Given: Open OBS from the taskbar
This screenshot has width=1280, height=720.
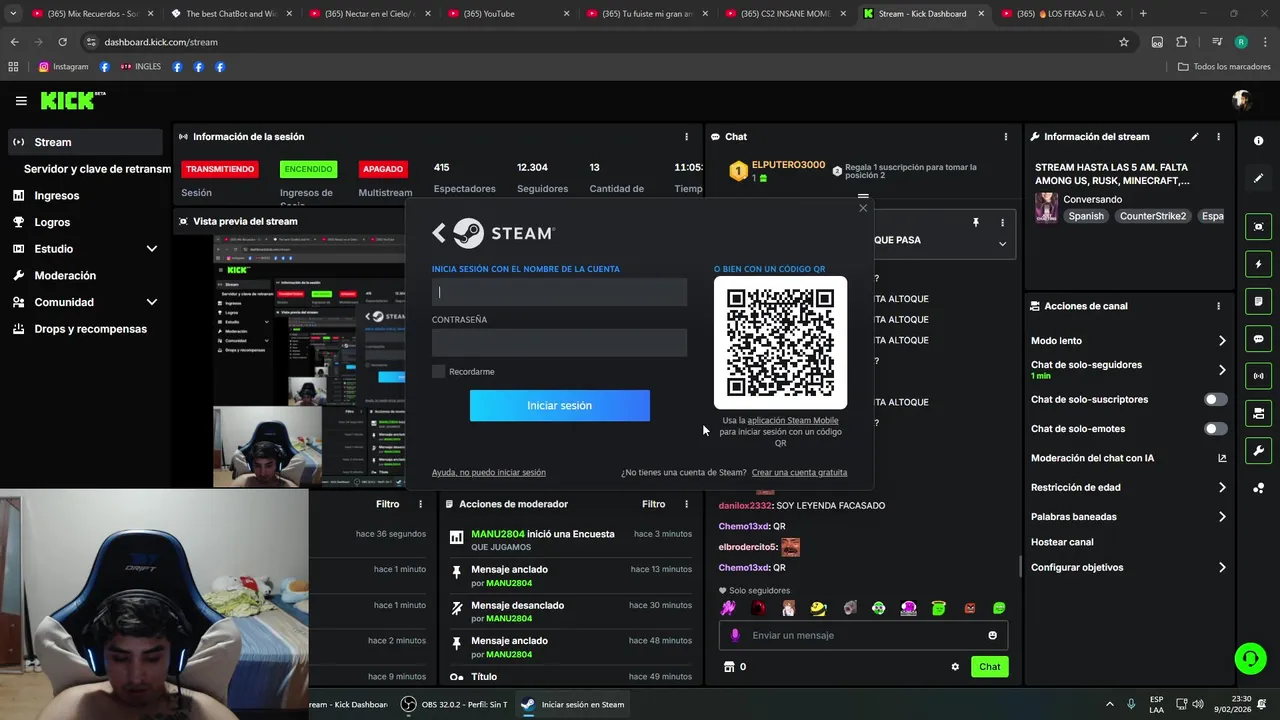Looking at the screenshot, I should pos(455,704).
